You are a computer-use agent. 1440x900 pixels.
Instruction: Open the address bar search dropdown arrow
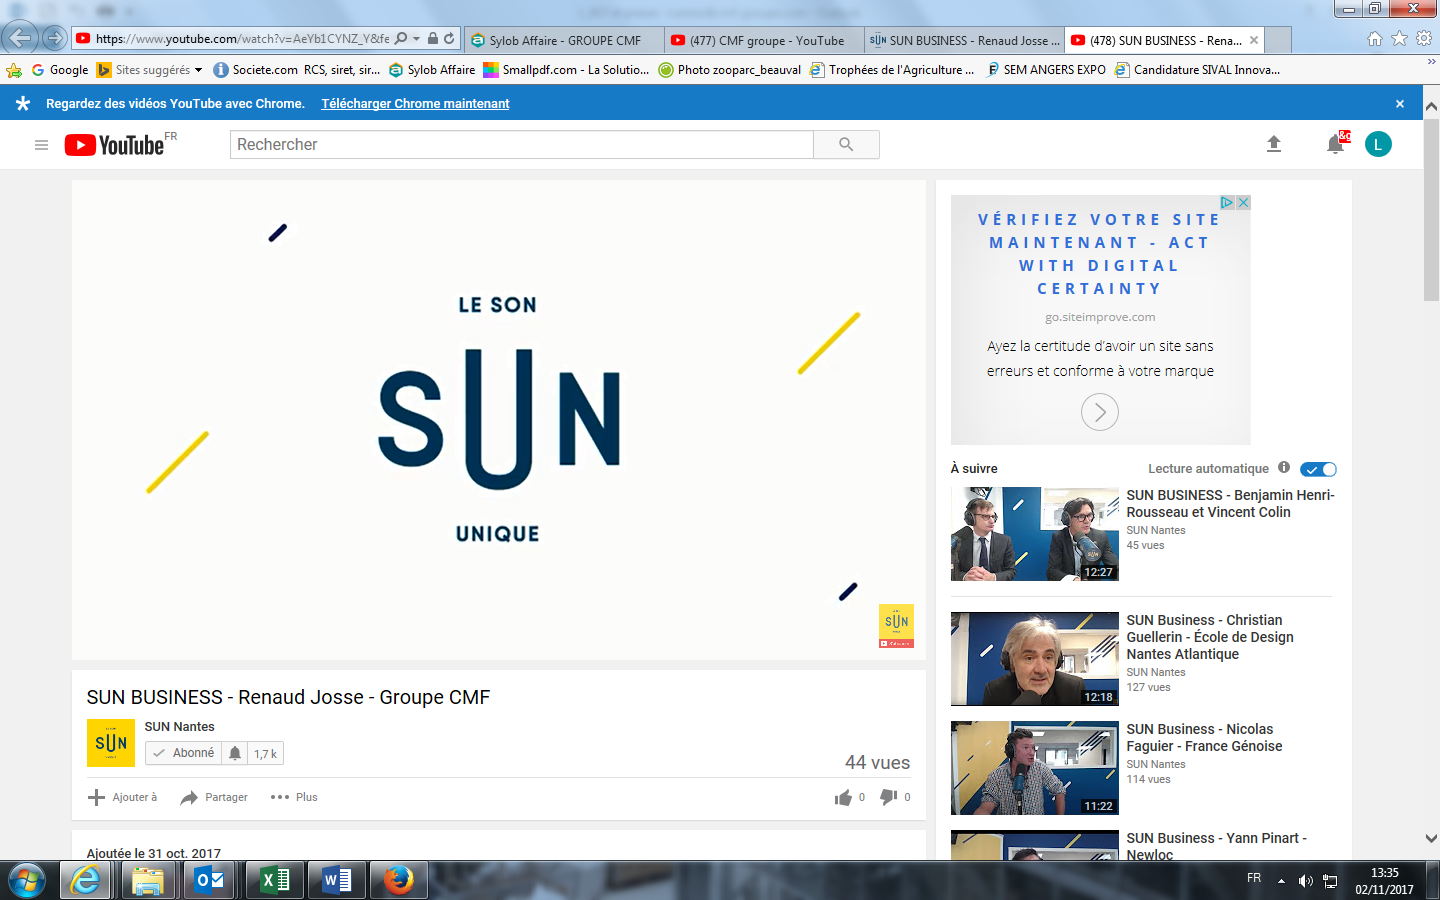[416, 38]
